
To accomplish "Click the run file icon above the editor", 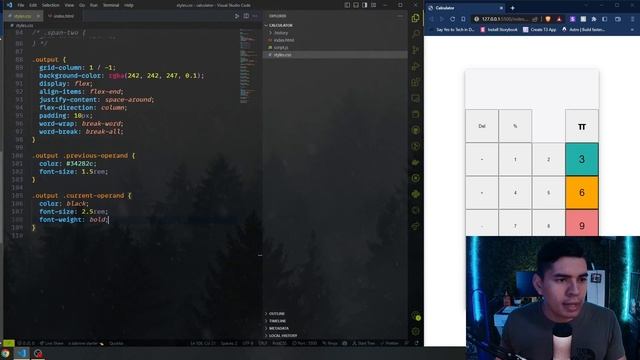I will [237, 16].
